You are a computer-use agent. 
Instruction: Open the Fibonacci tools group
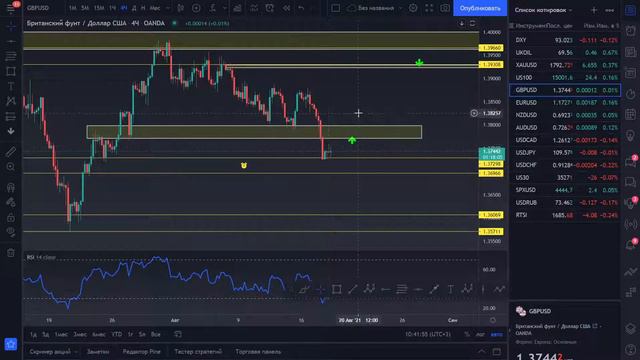pyautogui.click(x=11, y=56)
